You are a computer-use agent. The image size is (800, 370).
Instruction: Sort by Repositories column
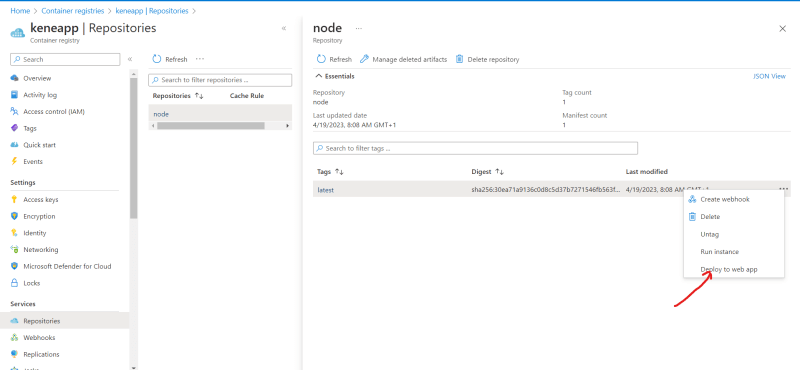pos(178,95)
